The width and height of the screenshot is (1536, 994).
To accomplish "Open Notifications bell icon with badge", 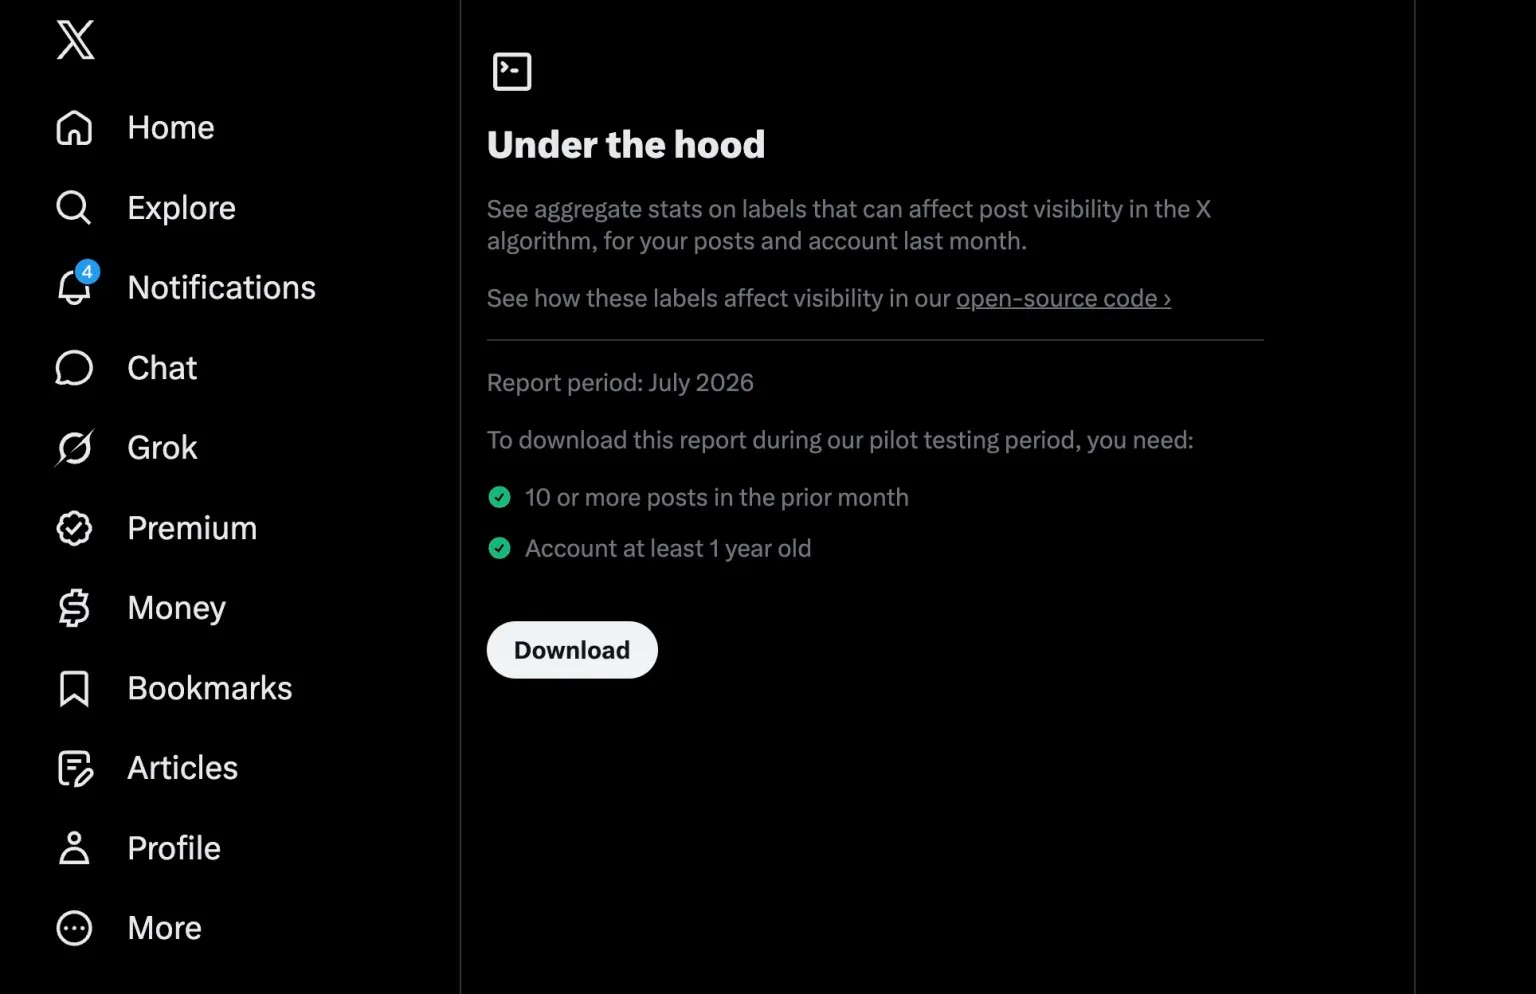I will (77, 285).
